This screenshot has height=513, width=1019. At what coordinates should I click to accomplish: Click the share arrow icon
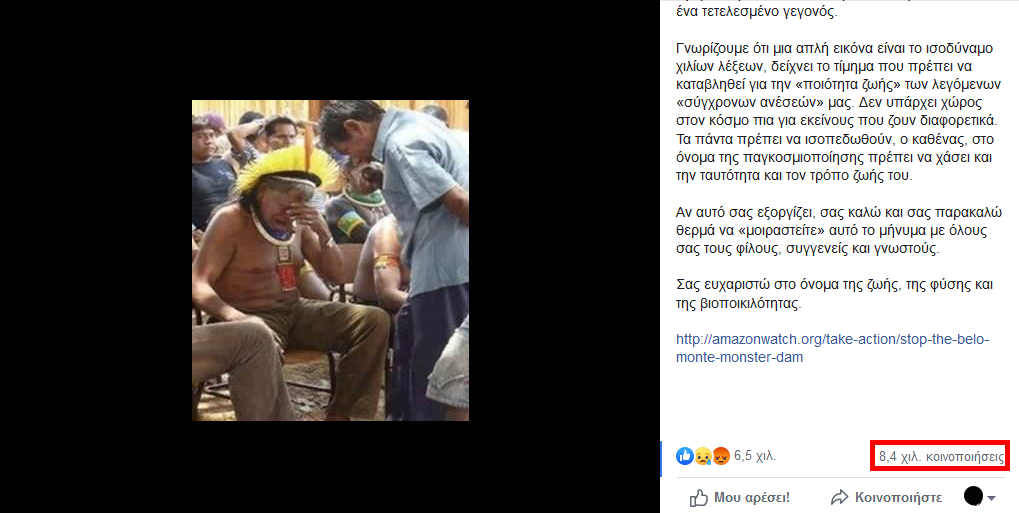pyautogui.click(x=839, y=497)
